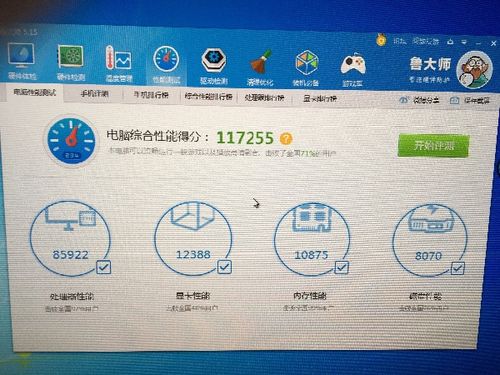Uncheck the 内存性能 memory test checkbox

(341, 267)
